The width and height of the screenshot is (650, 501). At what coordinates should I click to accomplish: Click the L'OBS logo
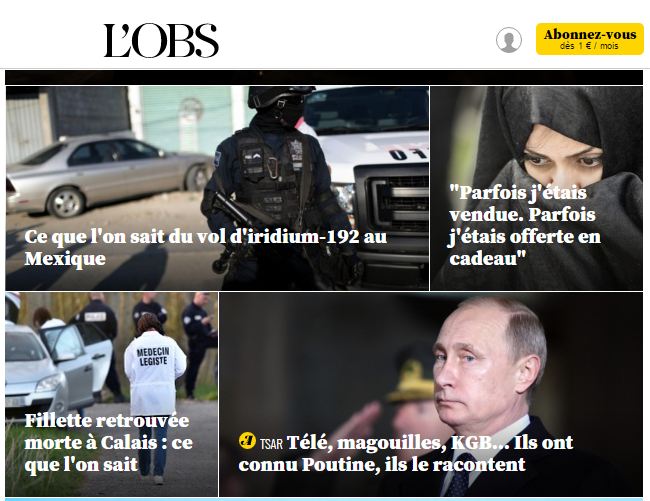pos(161,40)
